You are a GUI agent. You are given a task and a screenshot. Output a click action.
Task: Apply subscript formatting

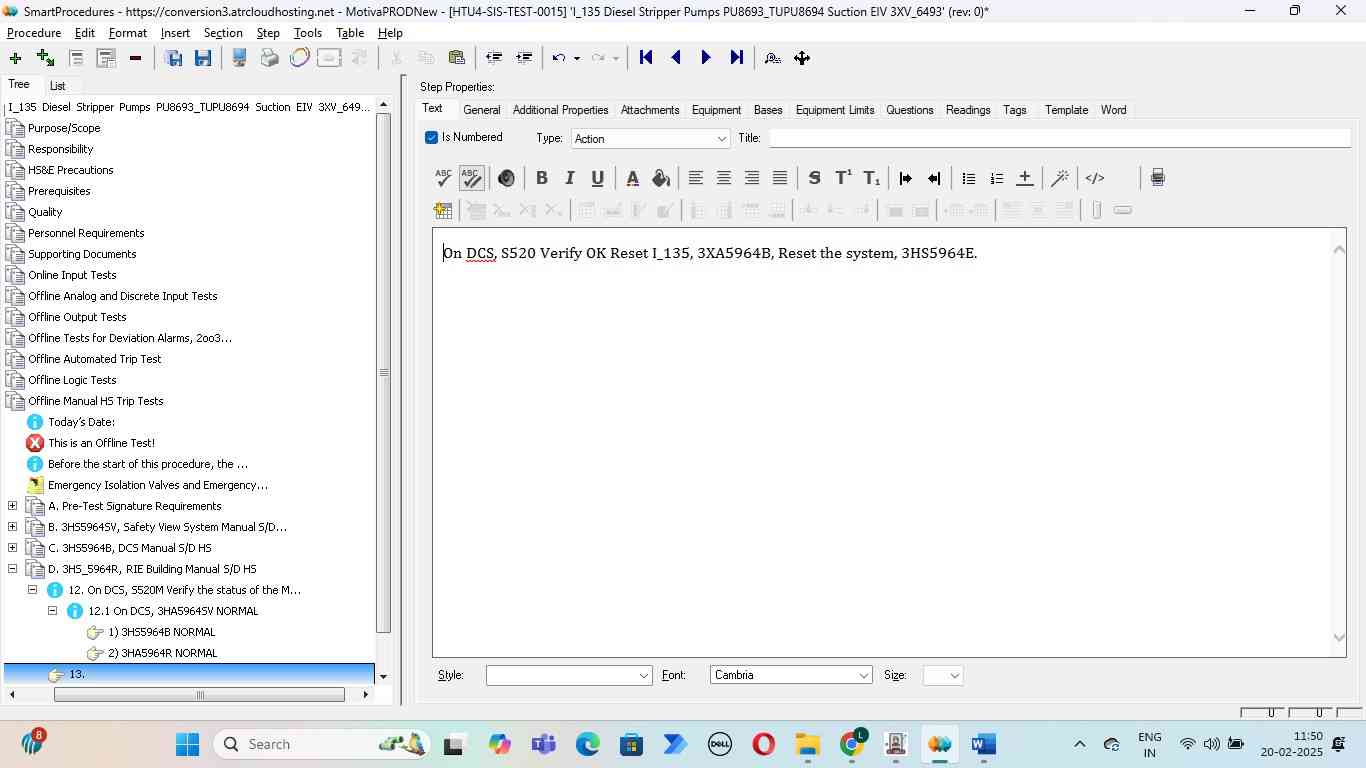point(872,178)
